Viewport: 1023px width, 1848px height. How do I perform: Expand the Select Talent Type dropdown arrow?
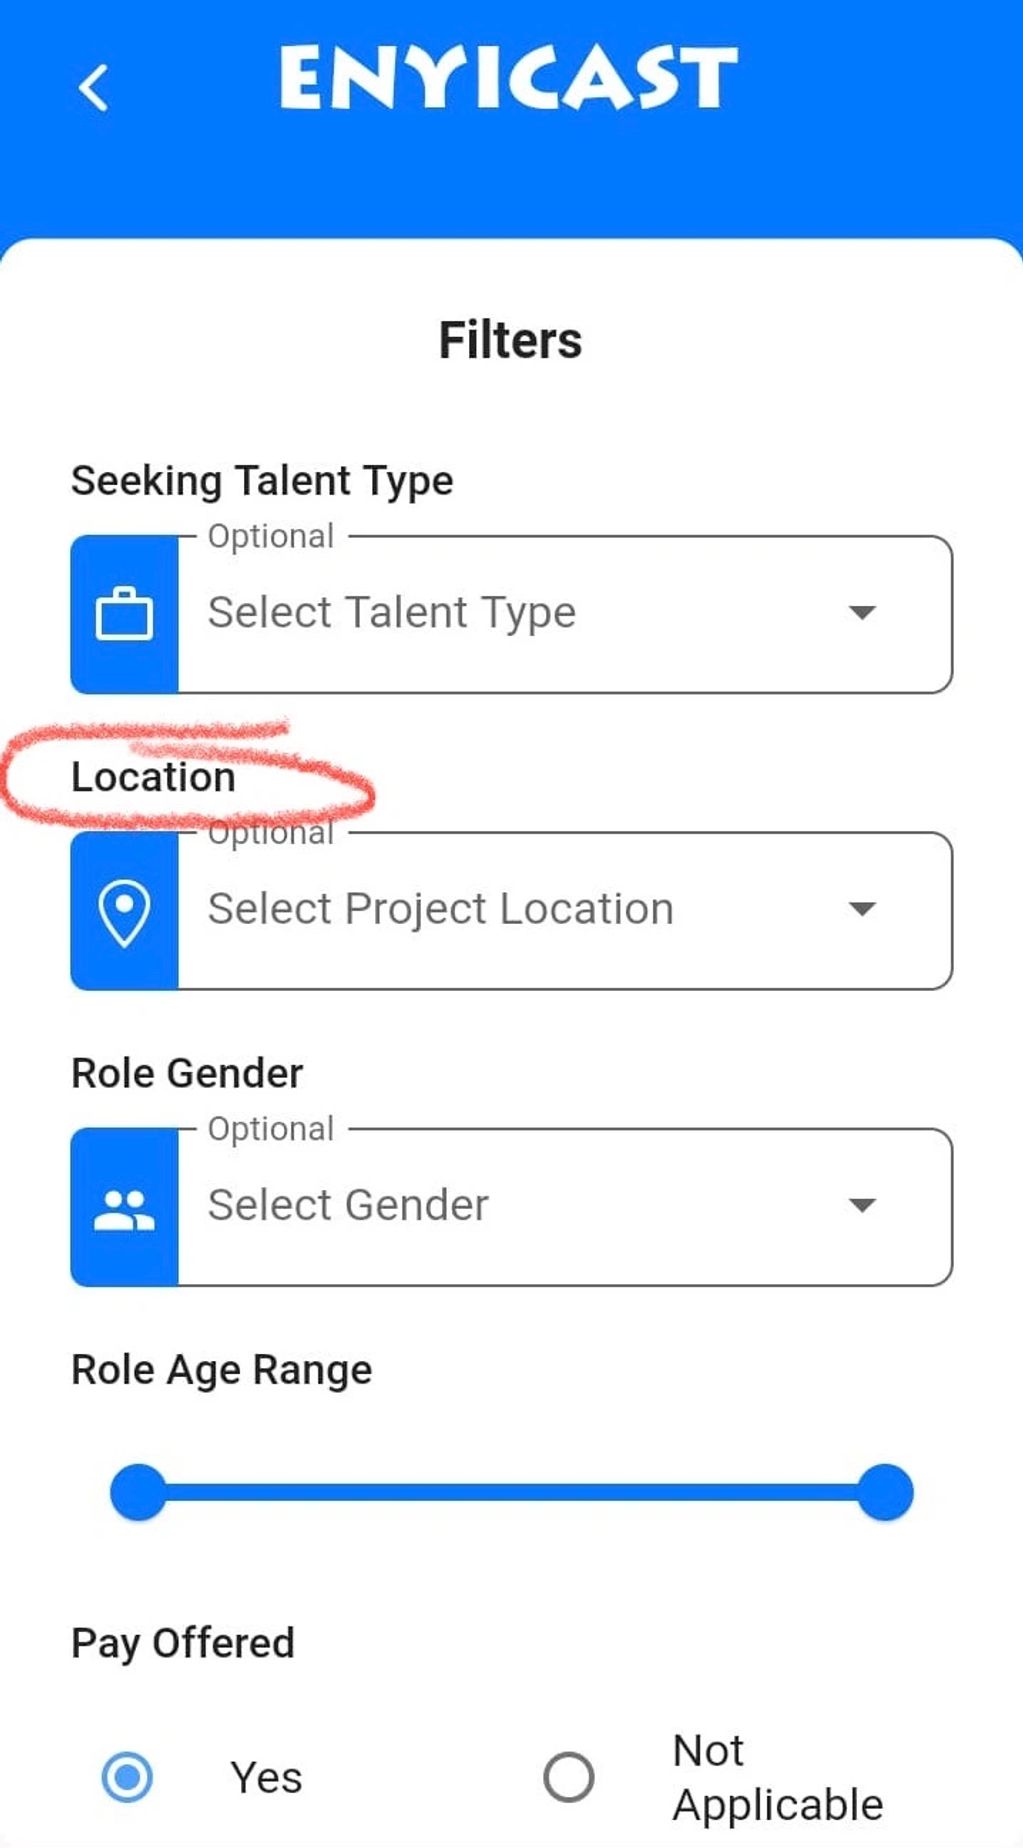[861, 612]
